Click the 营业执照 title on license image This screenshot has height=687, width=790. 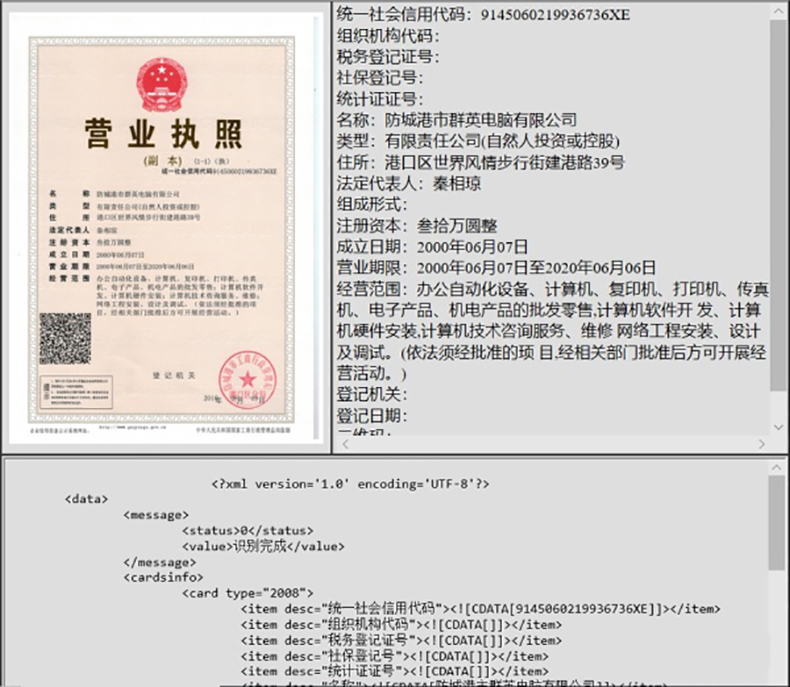(162, 132)
